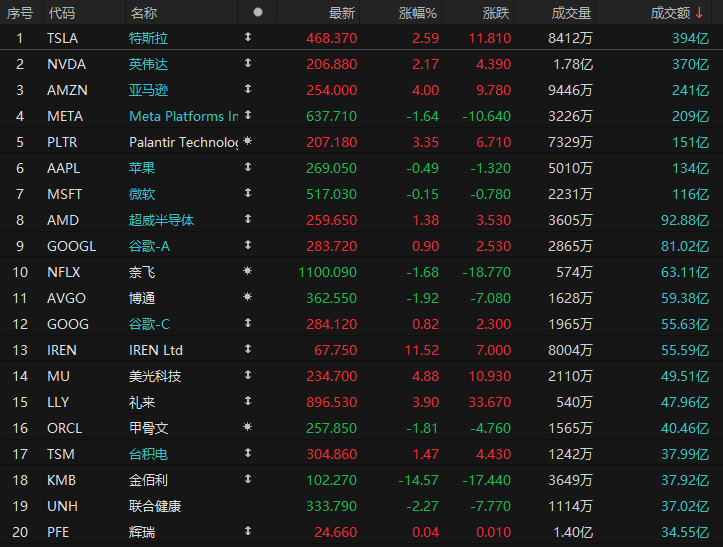723x547 pixels.
Task: Sort by the 代码 column header
Action: click(62, 13)
